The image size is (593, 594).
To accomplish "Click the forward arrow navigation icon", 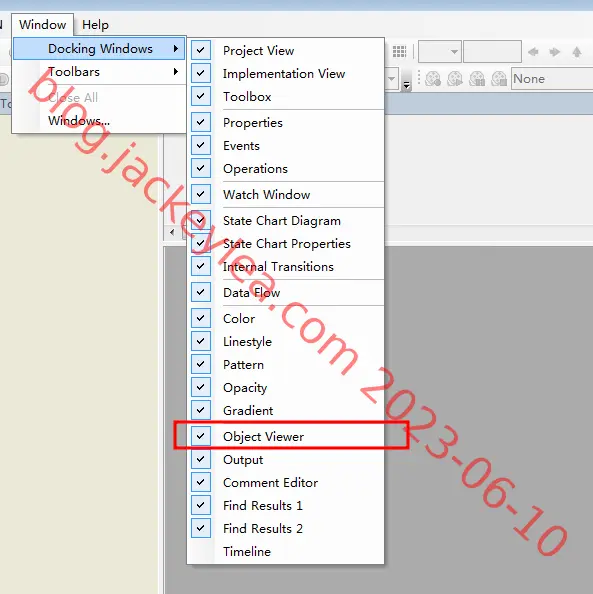I will [x=555, y=52].
